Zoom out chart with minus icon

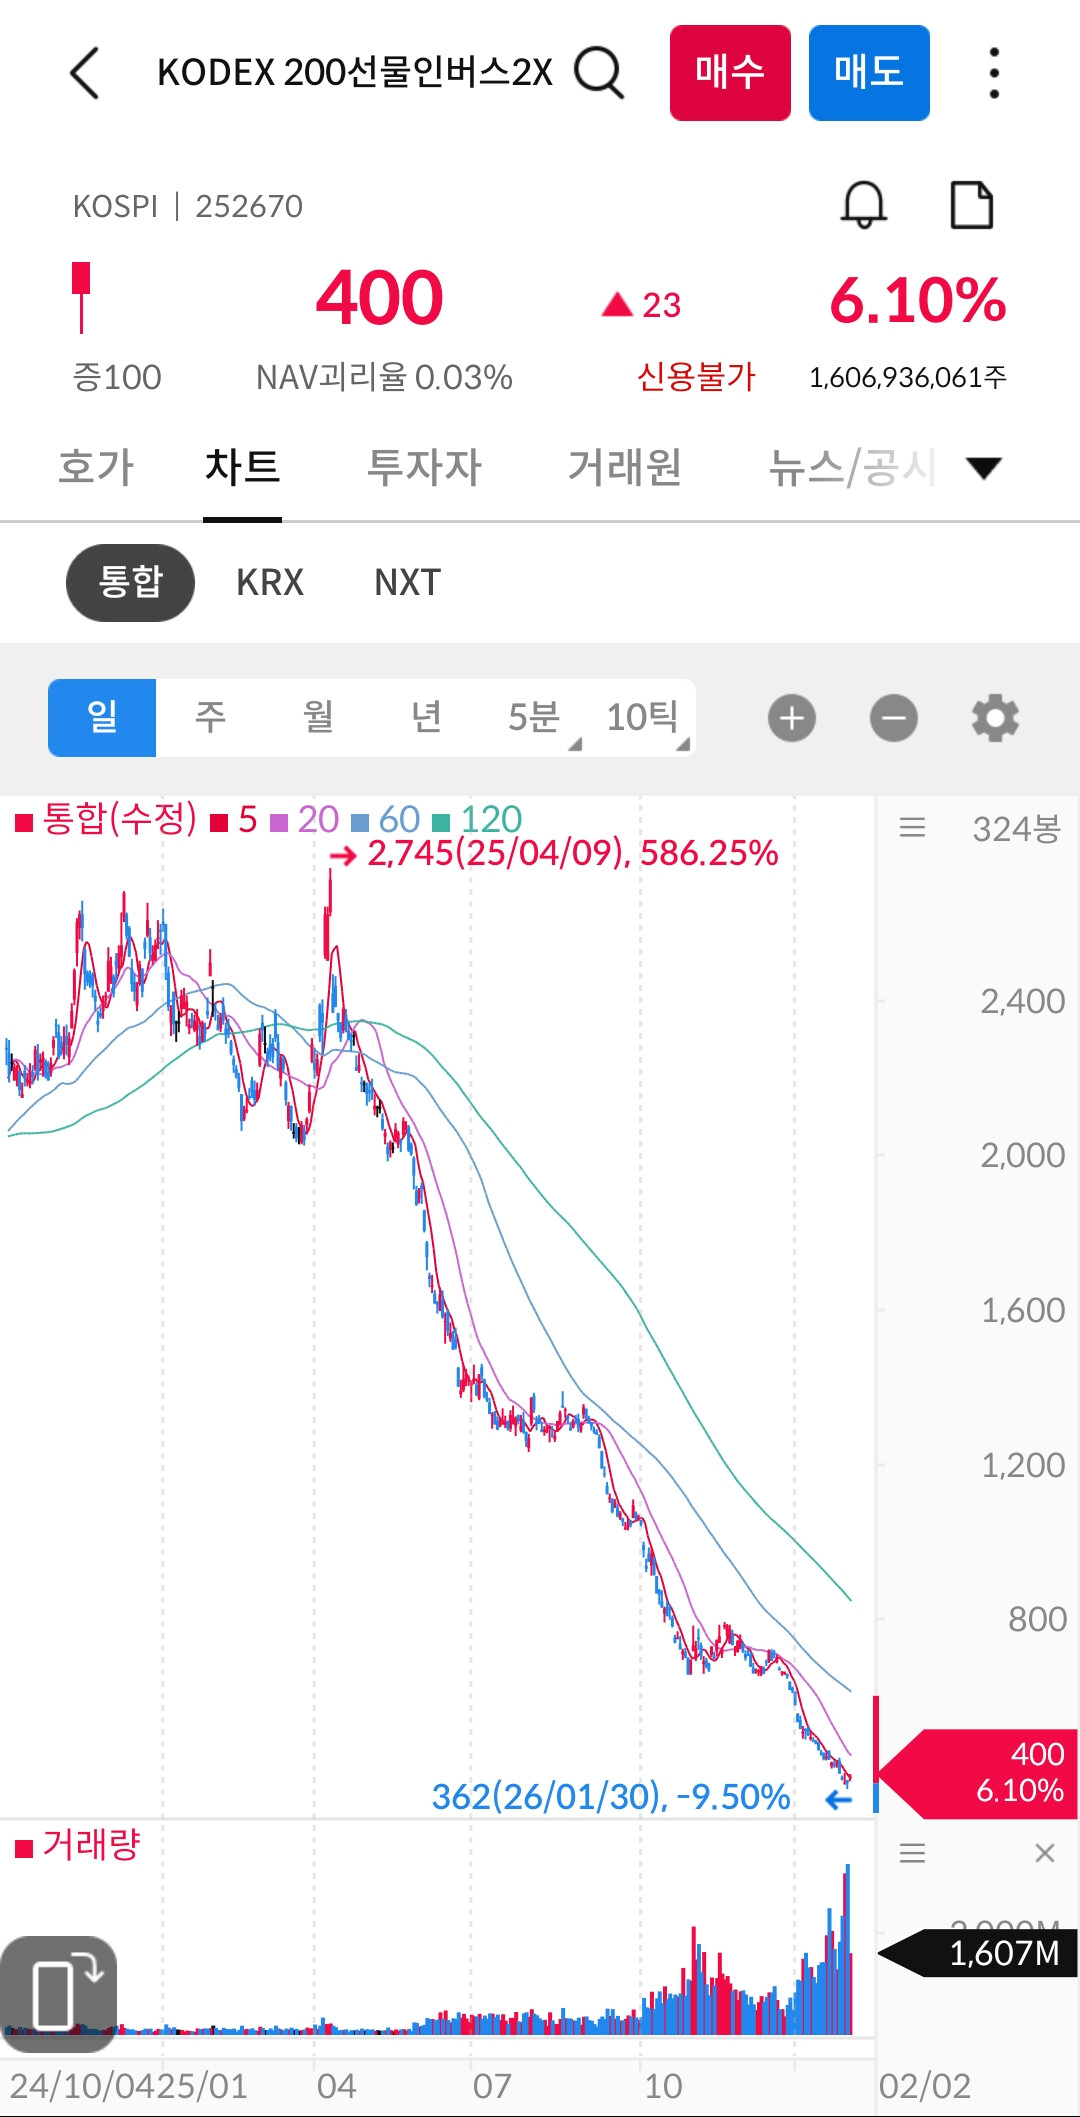point(894,718)
